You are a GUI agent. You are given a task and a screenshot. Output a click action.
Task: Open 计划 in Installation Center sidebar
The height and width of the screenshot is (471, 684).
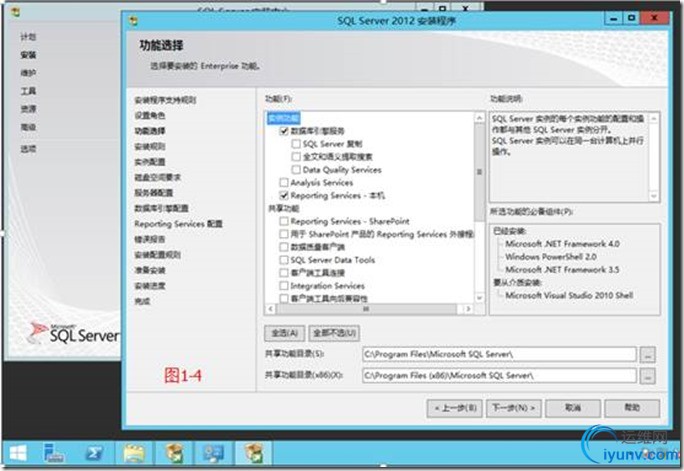point(28,37)
